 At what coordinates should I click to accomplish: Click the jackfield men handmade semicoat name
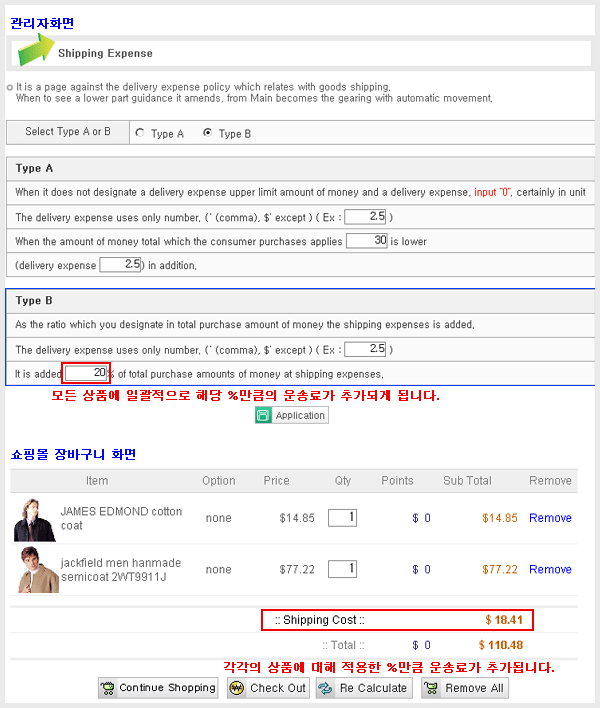click(x=120, y=569)
